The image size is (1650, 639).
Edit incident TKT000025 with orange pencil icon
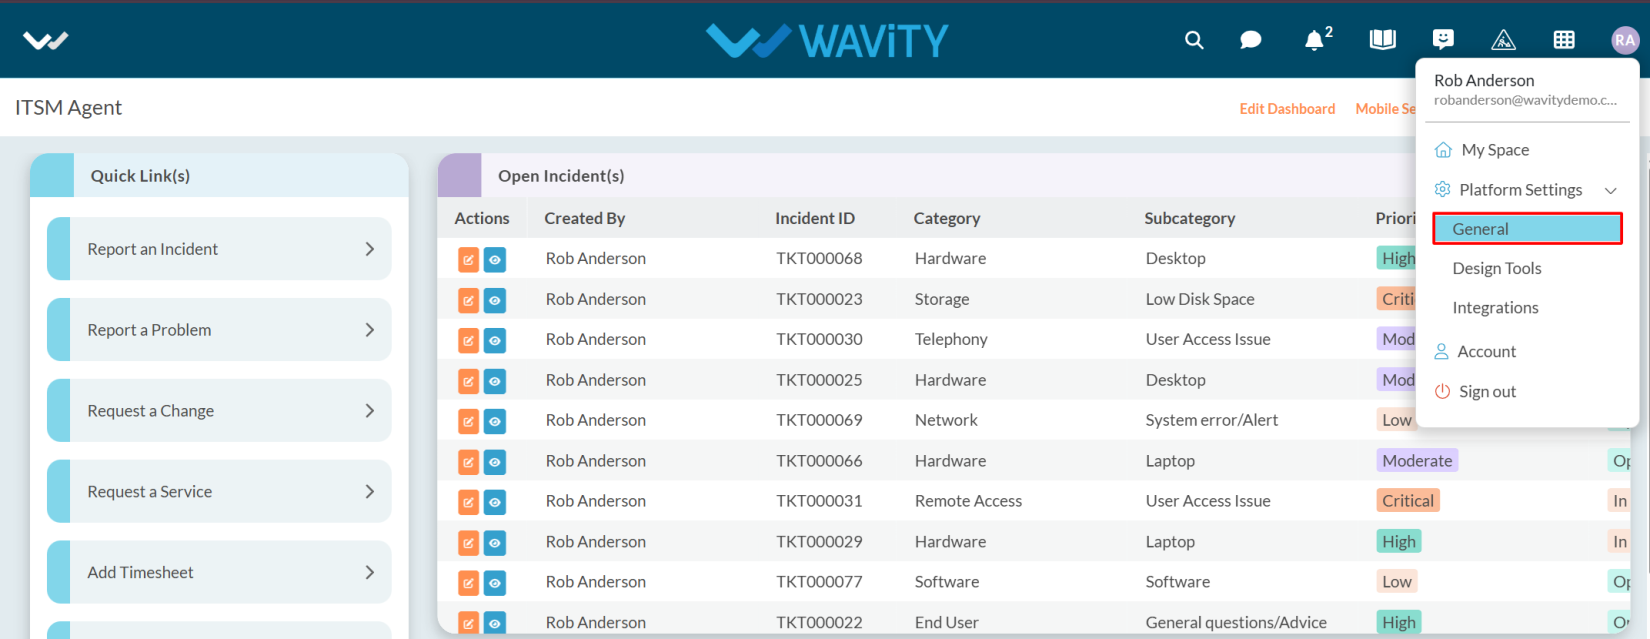click(x=468, y=381)
